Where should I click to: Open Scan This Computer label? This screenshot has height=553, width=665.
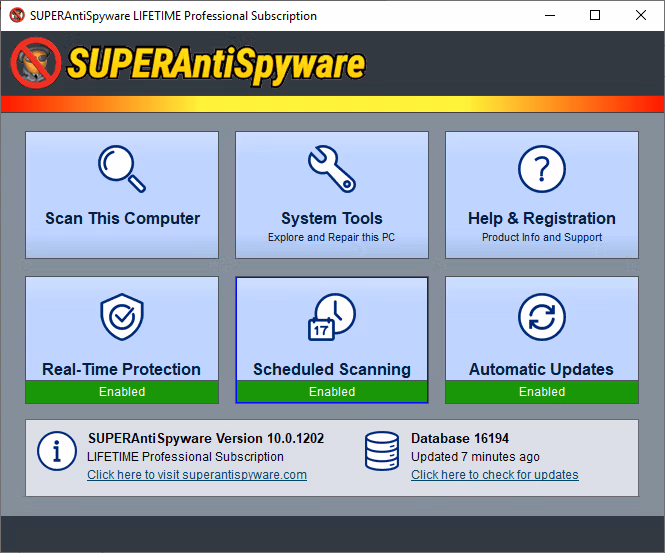(x=122, y=218)
